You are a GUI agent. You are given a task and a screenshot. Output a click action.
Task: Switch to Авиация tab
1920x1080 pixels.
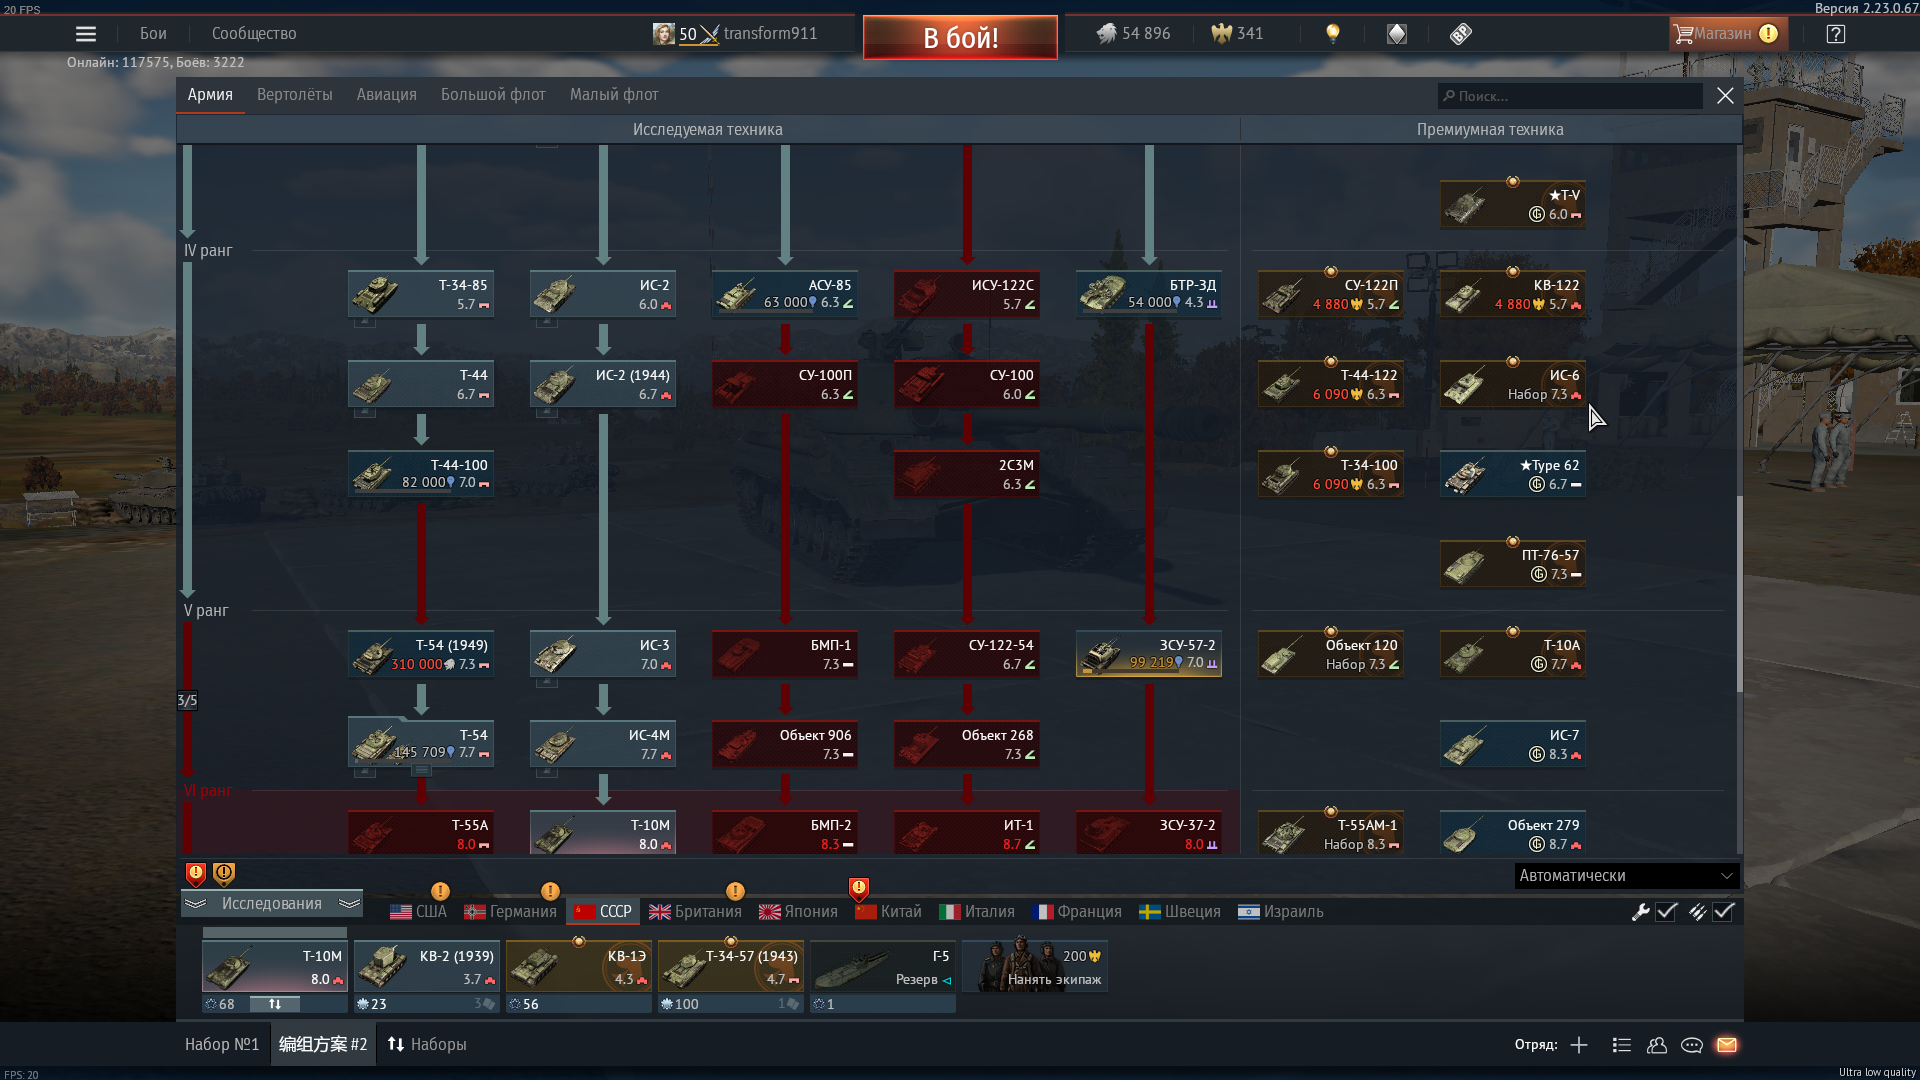[x=386, y=95]
